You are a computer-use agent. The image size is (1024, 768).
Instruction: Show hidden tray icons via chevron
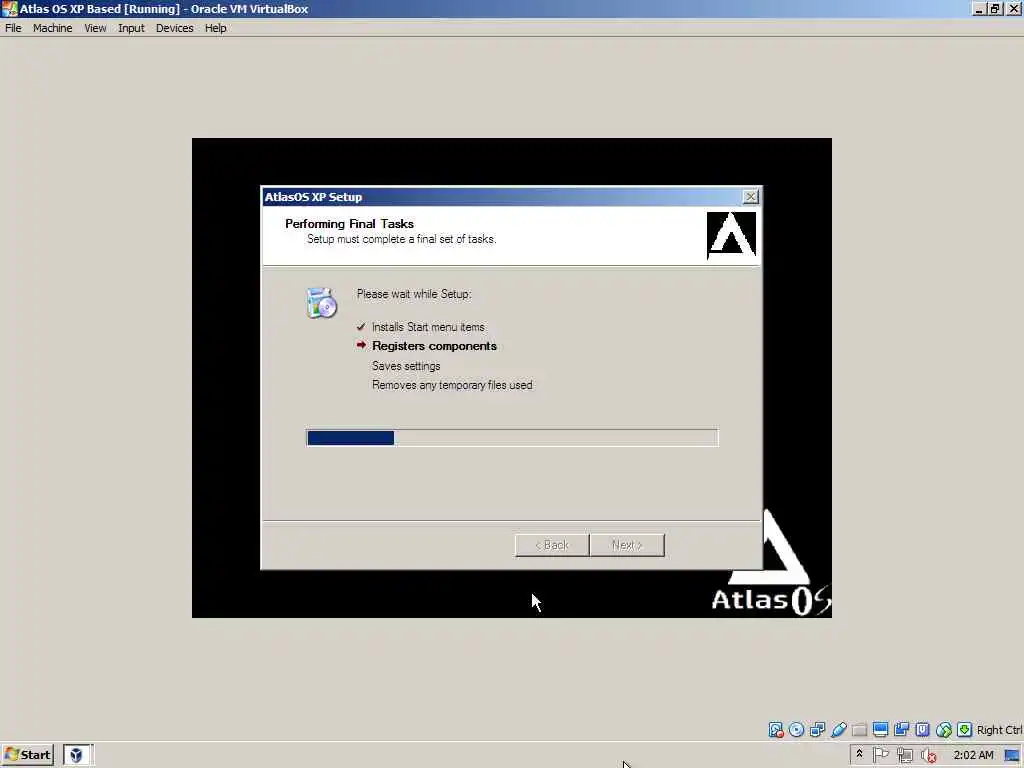pyautogui.click(x=859, y=754)
